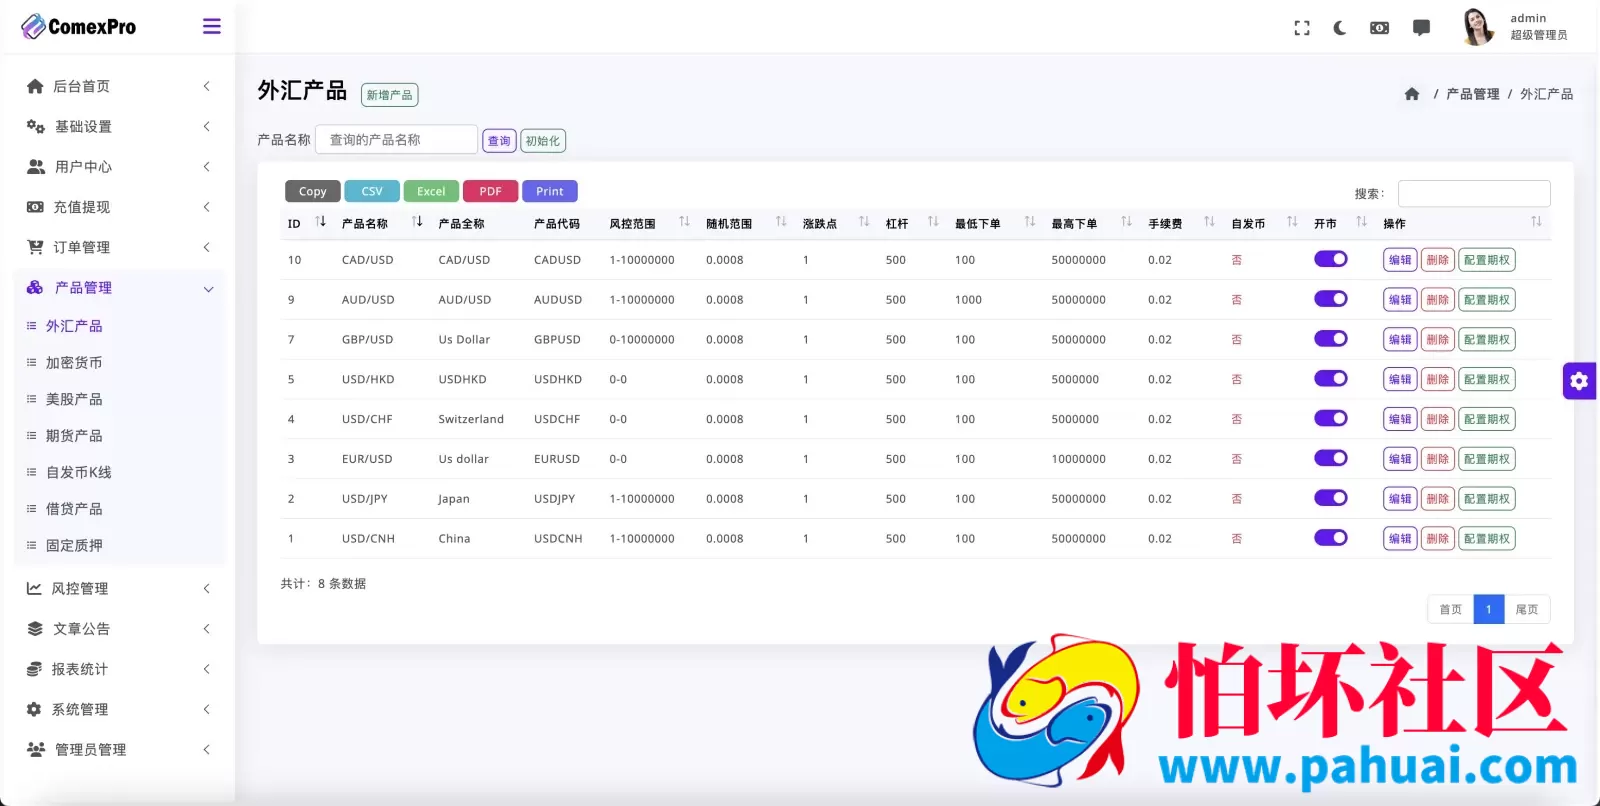Image resolution: width=1600 pixels, height=806 pixels.
Task: Click the breadcrumb home icon
Action: tap(1412, 94)
